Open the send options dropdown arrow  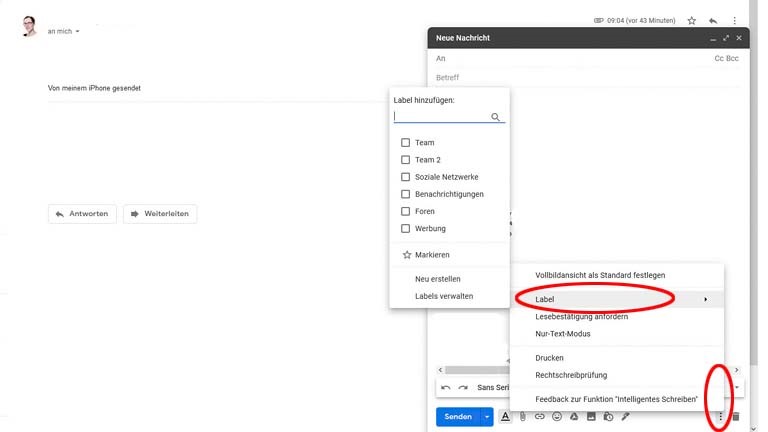click(487, 416)
